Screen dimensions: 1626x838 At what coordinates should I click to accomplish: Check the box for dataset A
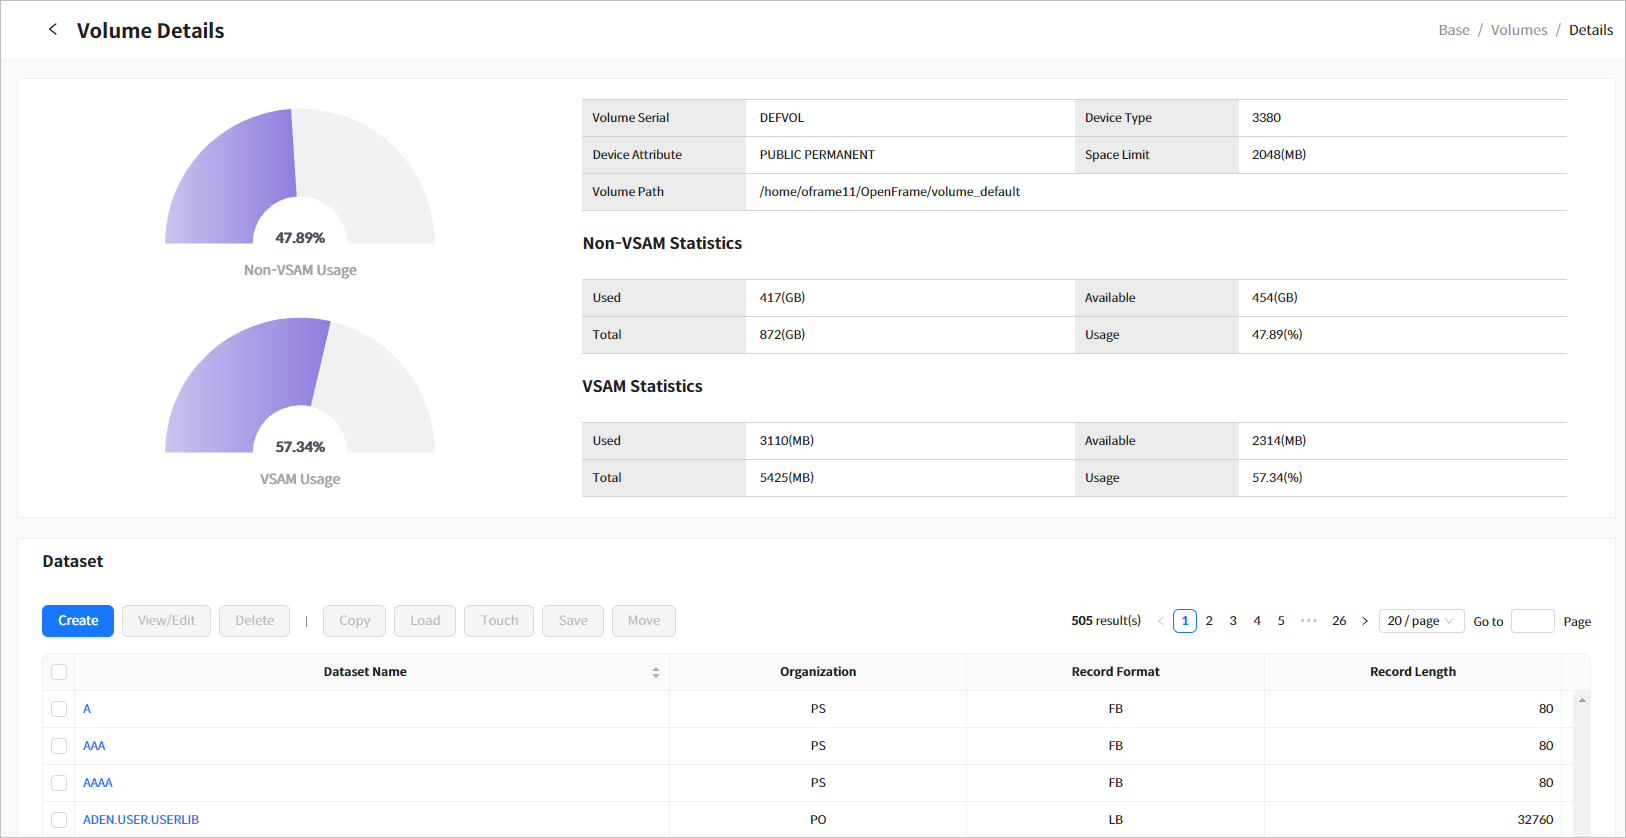59,709
